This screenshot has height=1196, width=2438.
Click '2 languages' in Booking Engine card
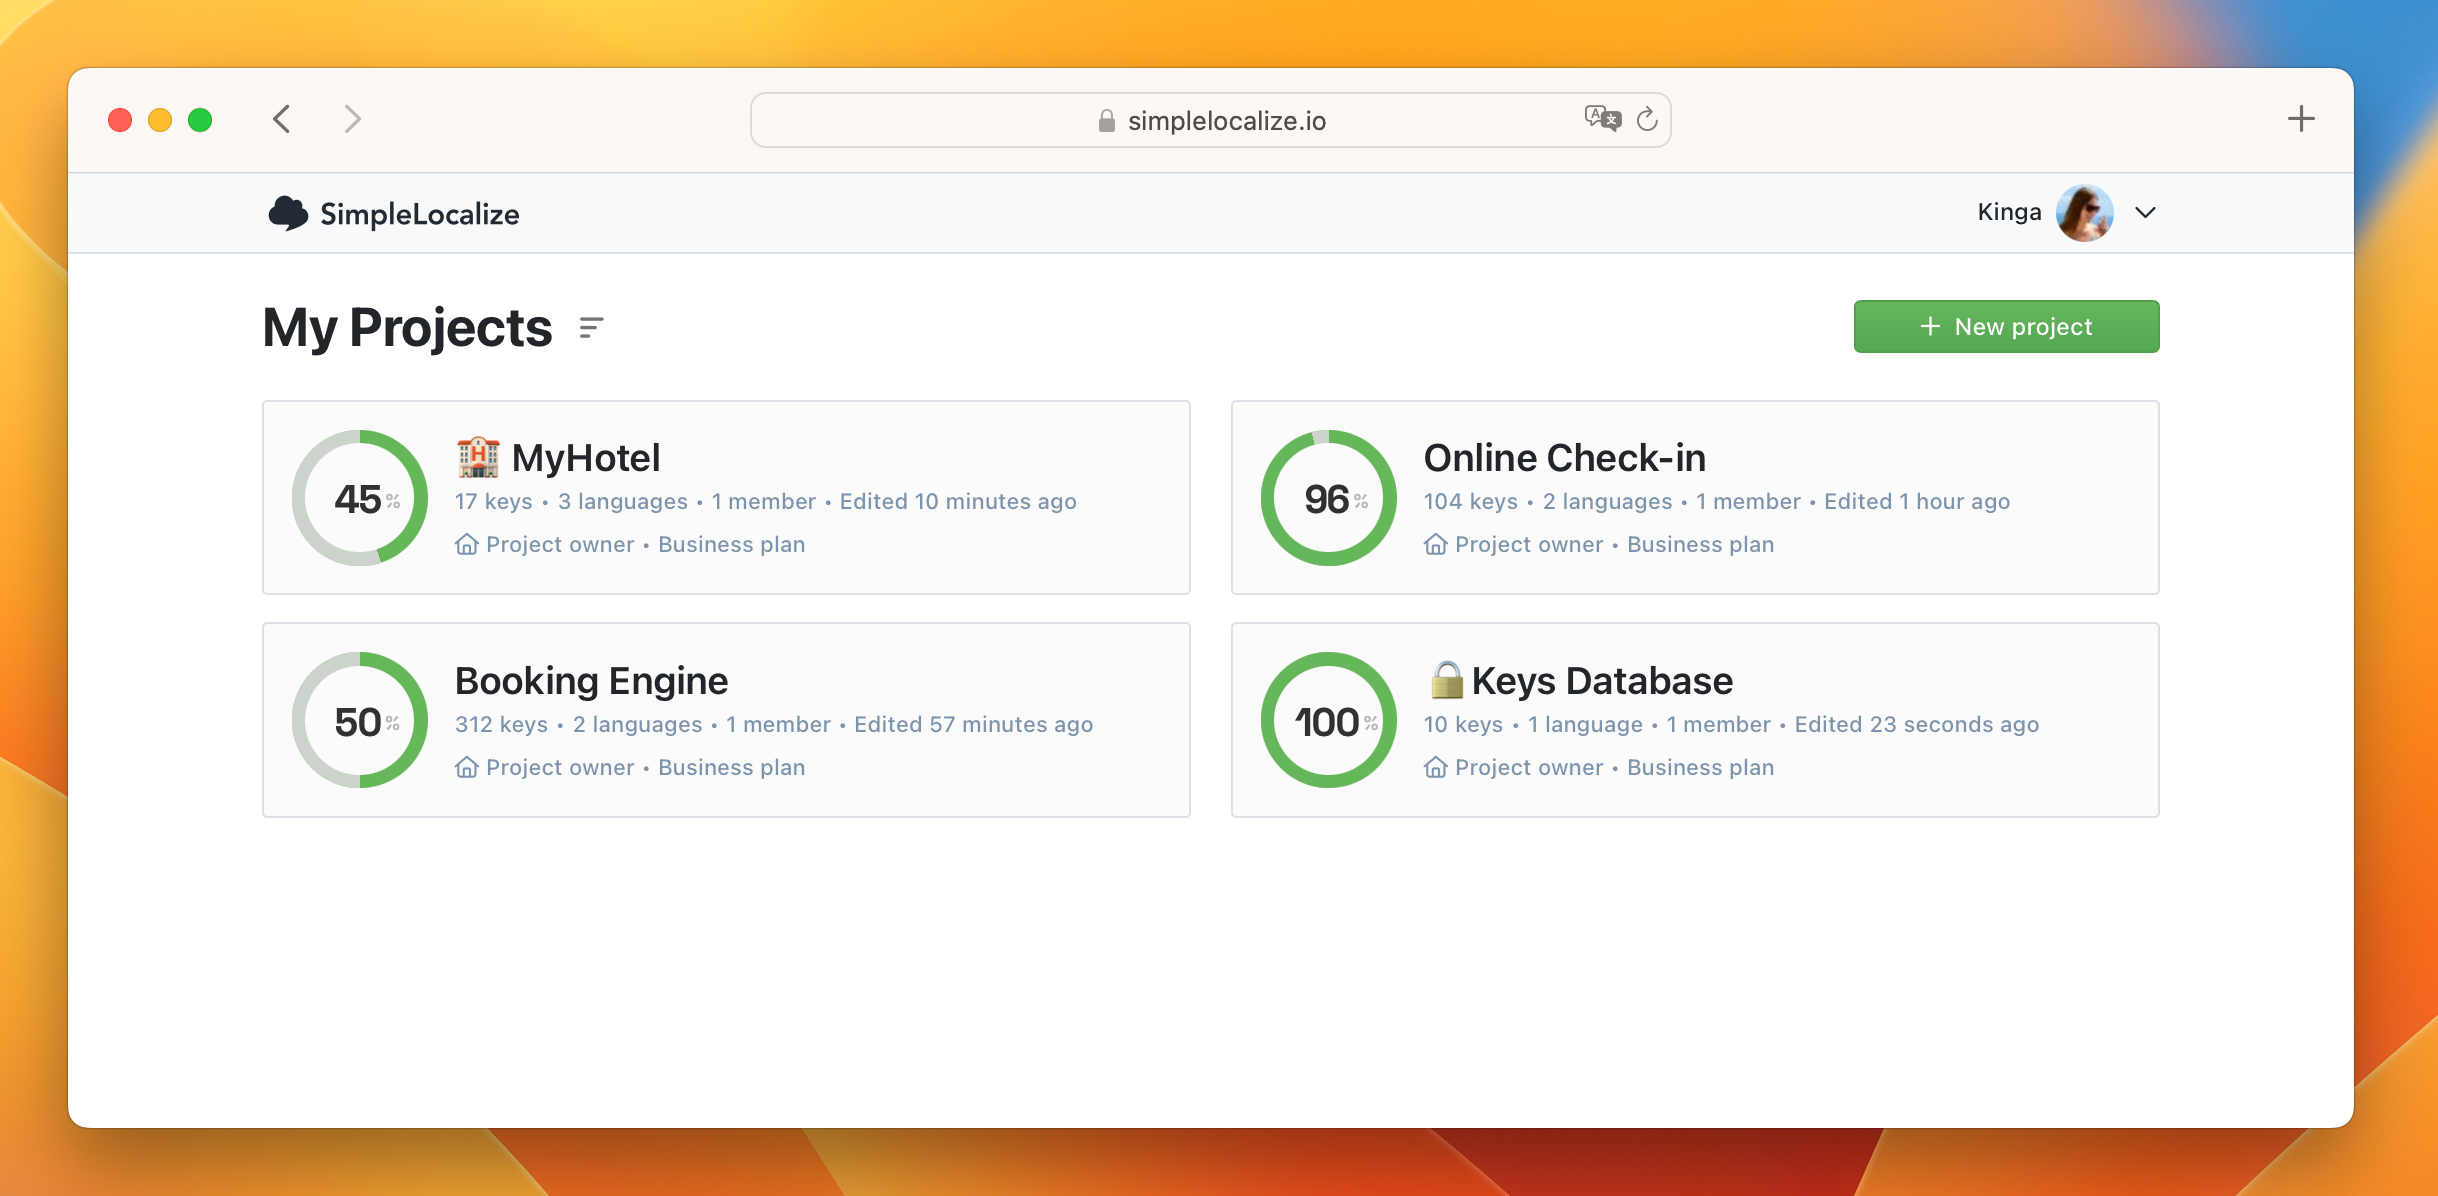(638, 724)
